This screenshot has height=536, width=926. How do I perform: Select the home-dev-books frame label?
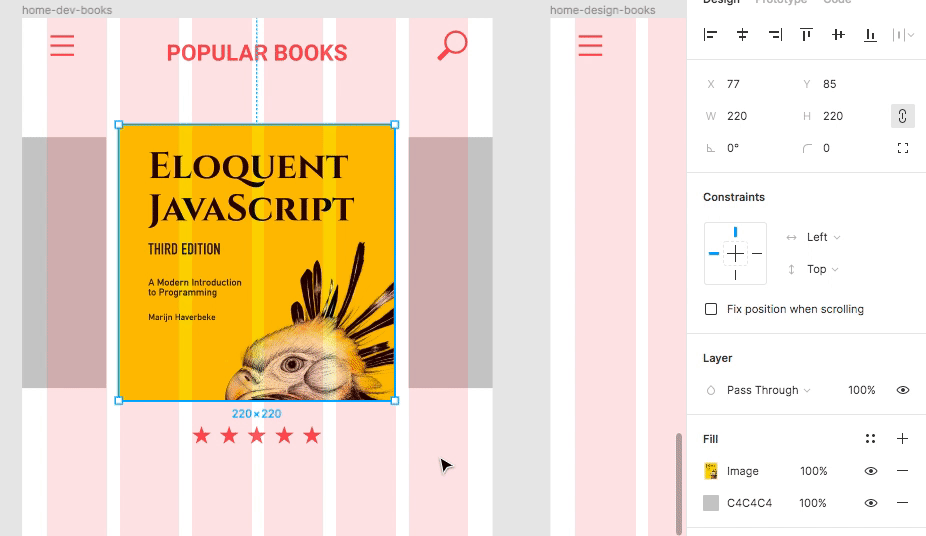(x=67, y=10)
